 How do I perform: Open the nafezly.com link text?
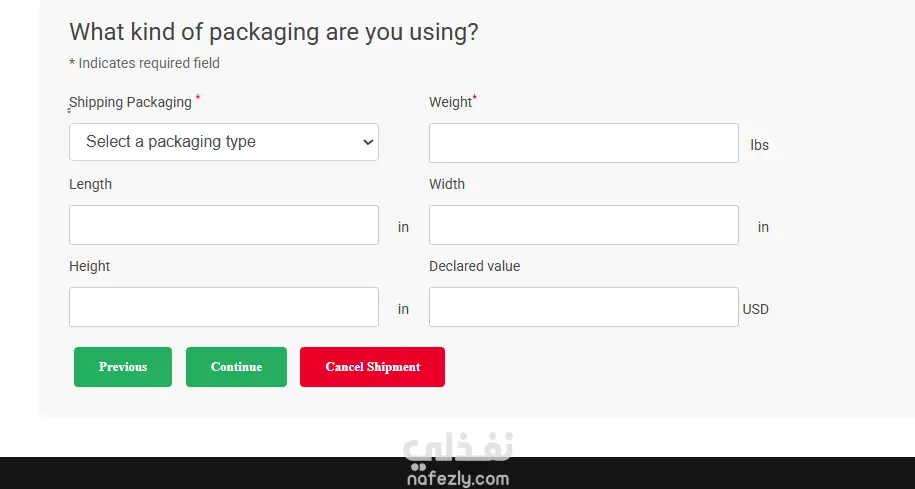click(x=458, y=479)
